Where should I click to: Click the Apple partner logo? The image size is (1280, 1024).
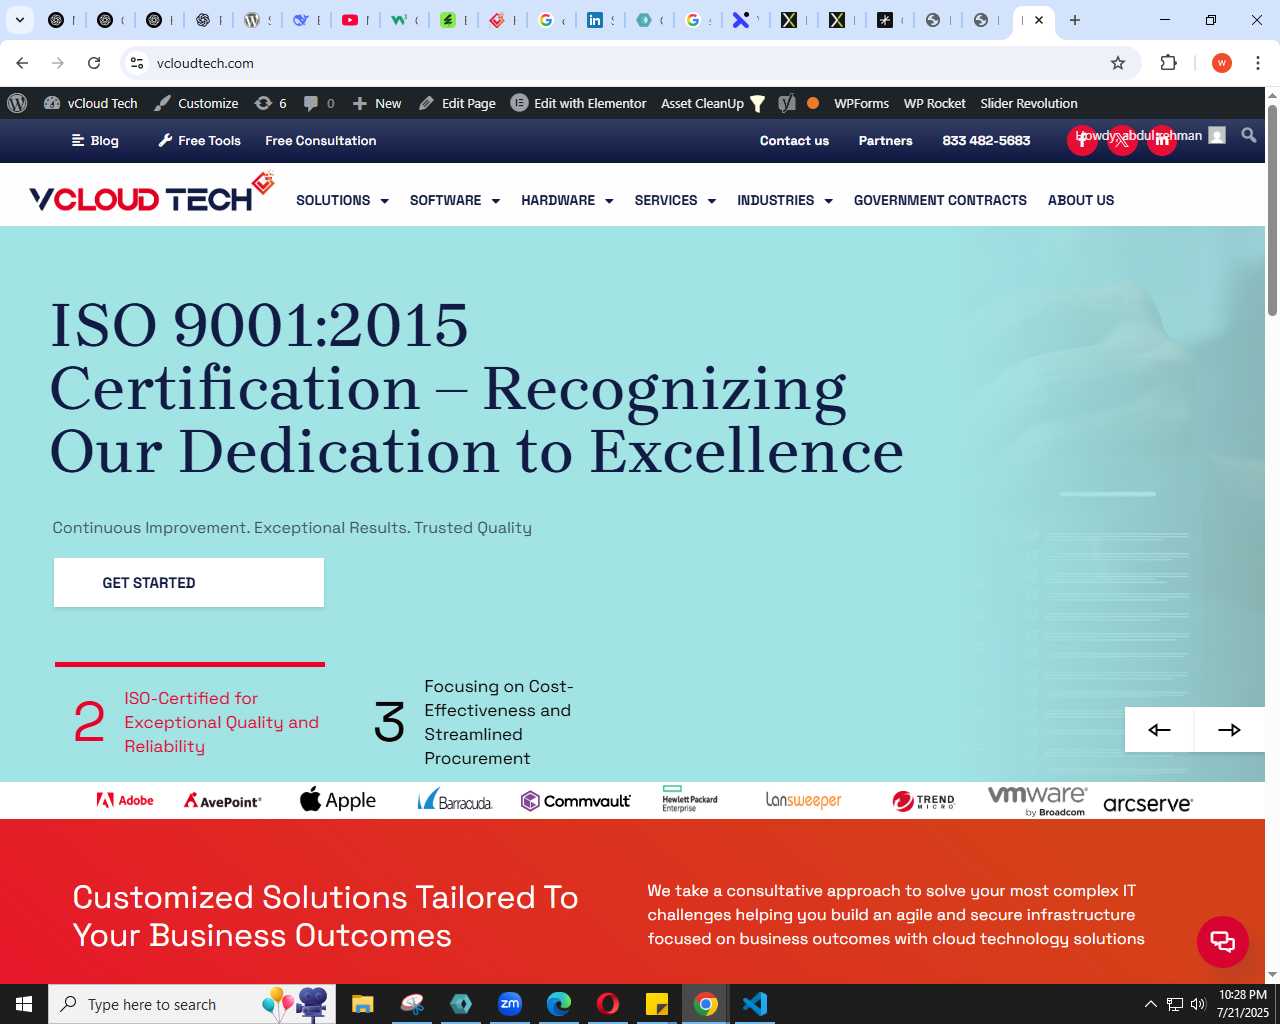(338, 800)
